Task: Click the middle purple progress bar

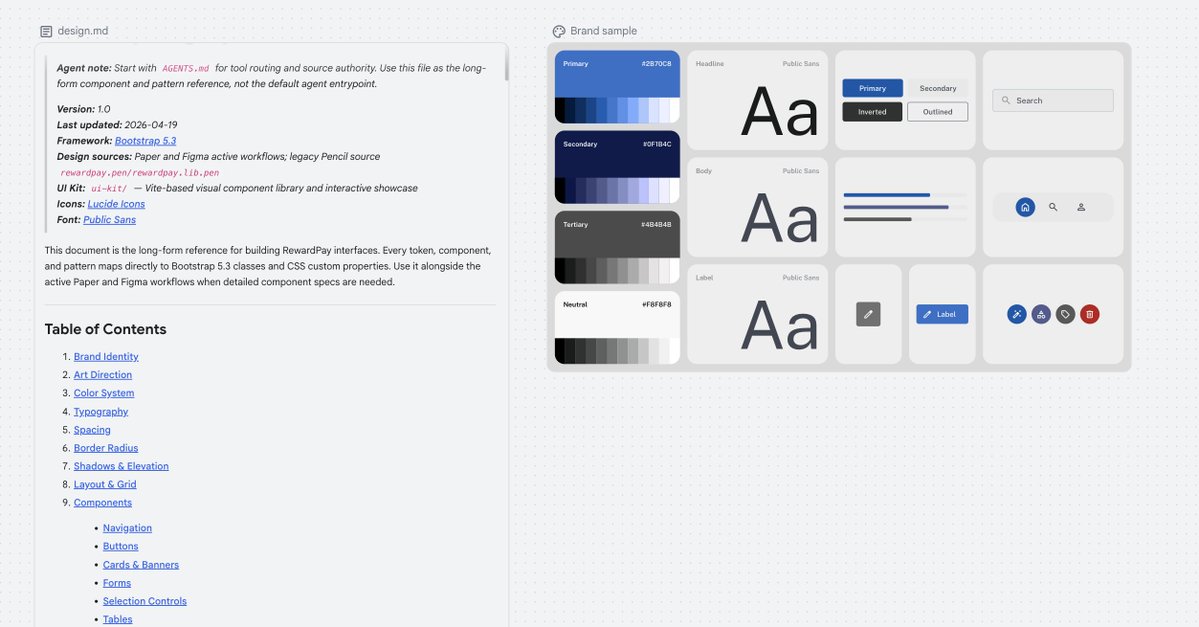Action: pyautogui.click(x=905, y=207)
